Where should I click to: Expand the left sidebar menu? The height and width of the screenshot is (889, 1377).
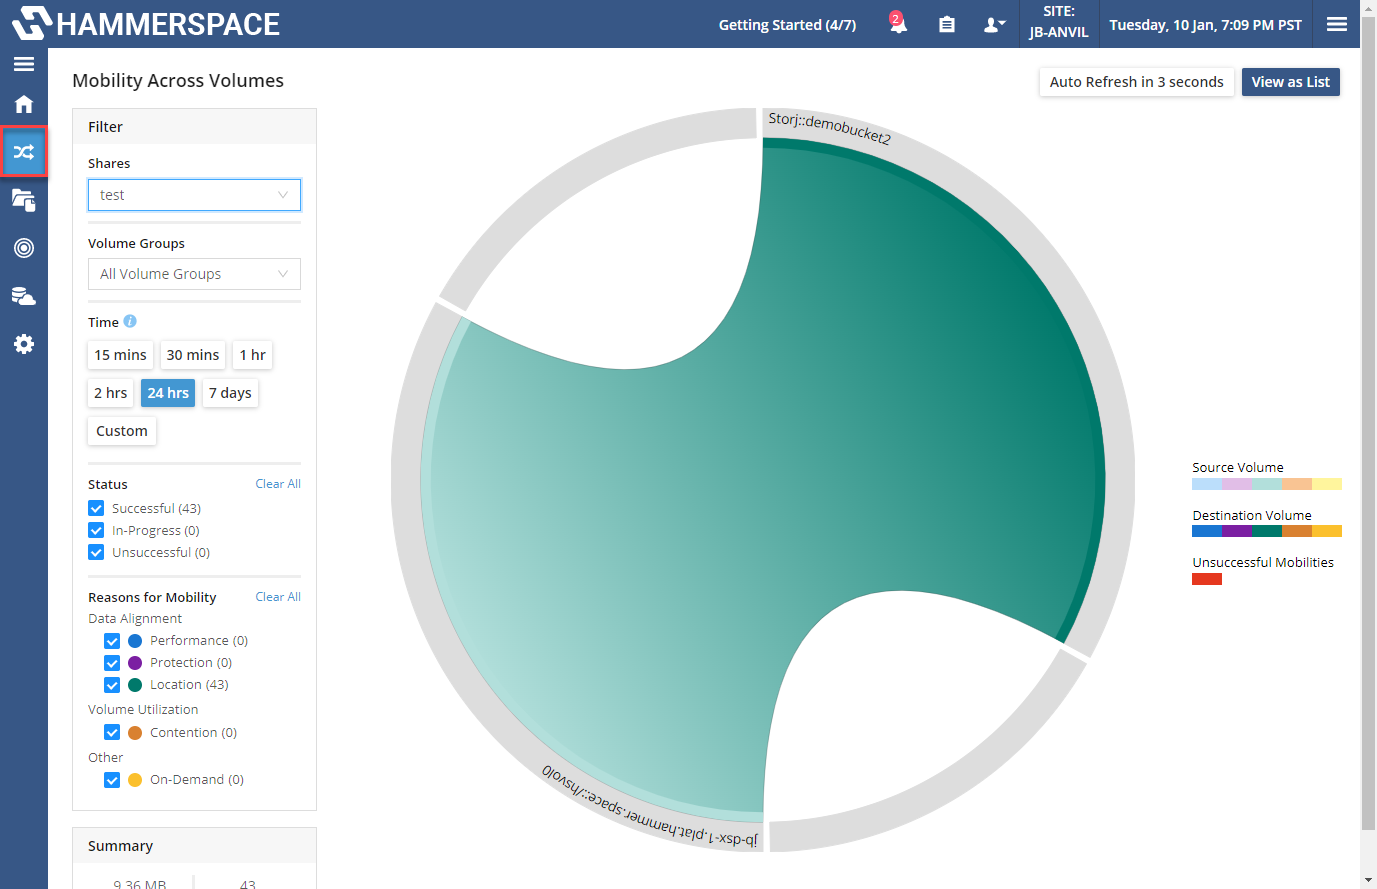pyautogui.click(x=24, y=64)
